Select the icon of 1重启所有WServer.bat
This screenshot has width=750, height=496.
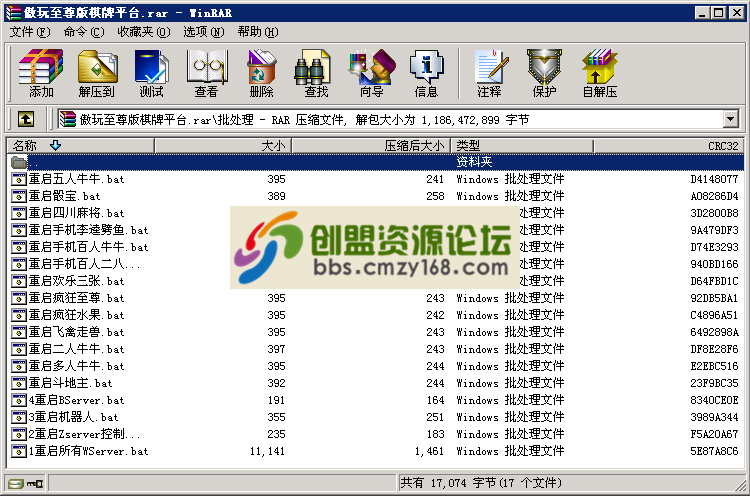click(x=19, y=451)
